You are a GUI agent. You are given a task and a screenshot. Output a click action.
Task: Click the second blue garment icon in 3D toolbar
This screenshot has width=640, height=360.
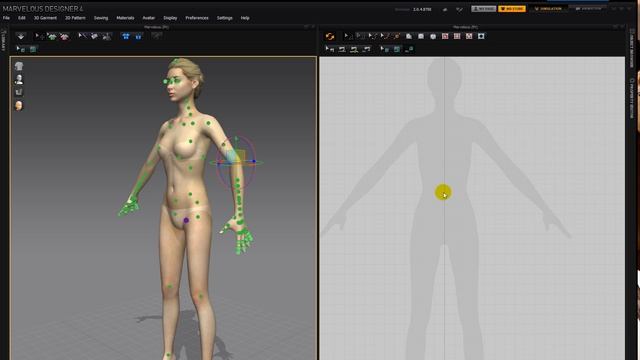click(138, 36)
